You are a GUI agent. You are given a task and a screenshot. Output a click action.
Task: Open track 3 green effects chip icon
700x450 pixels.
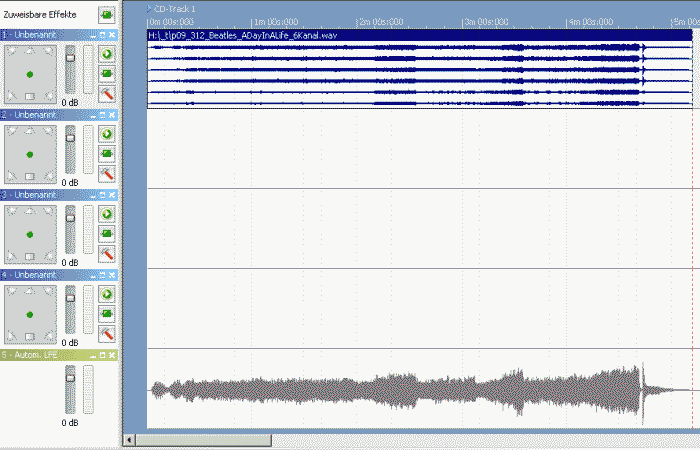106,233
